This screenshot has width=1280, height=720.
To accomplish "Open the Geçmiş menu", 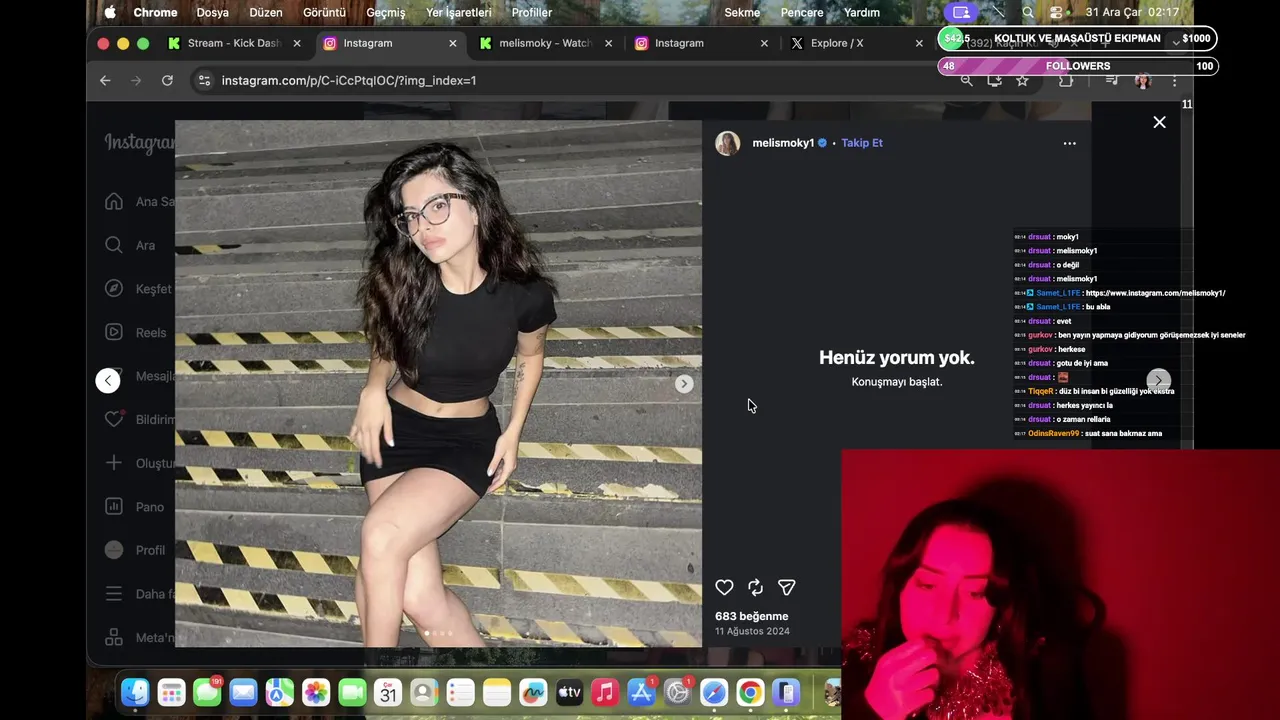I will point(386,12).
